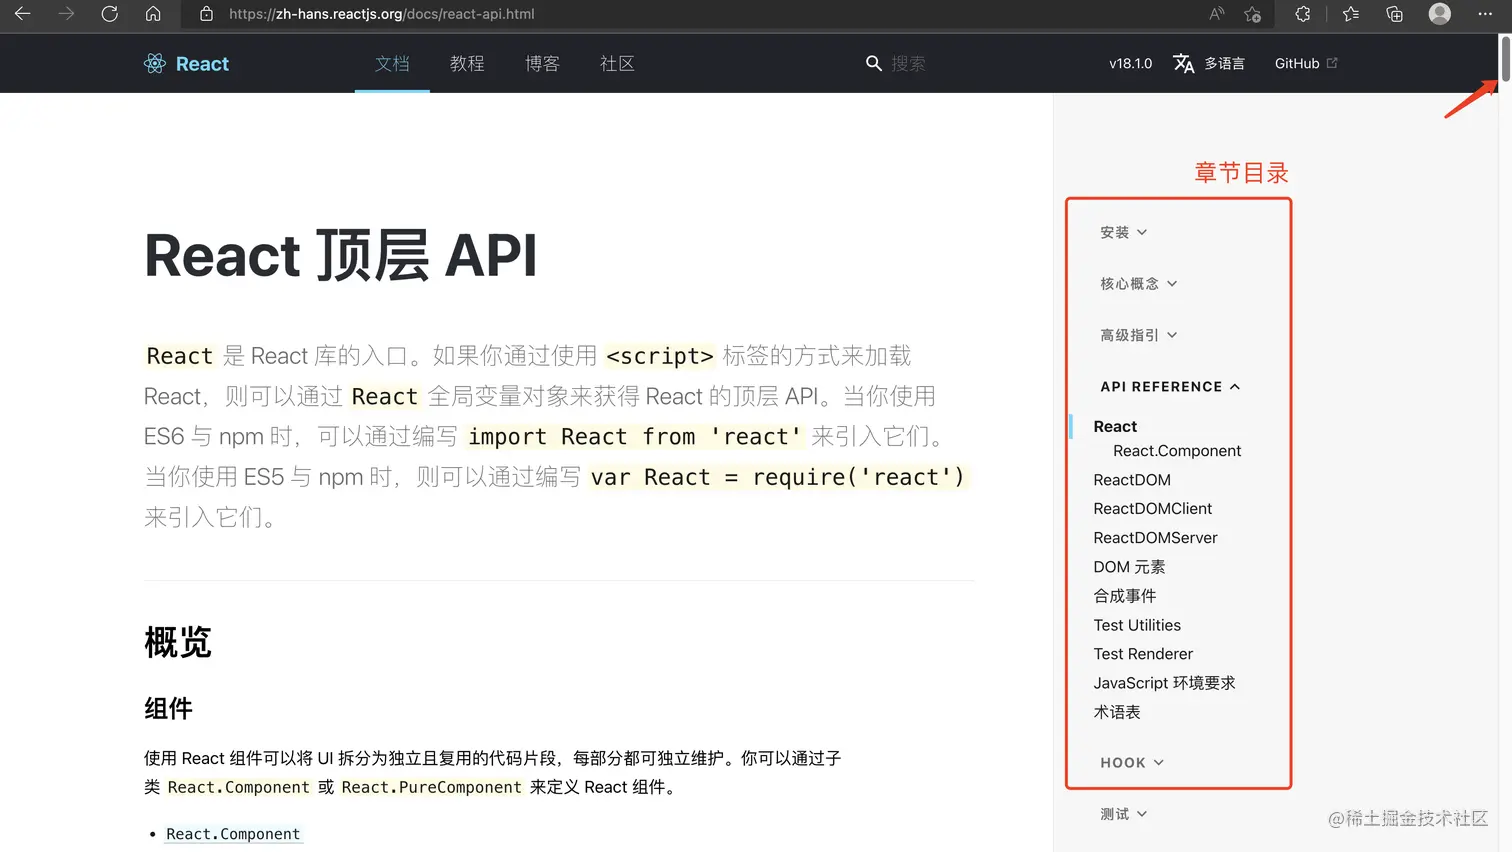Click the site lock icon in address bar

point(206,14)
